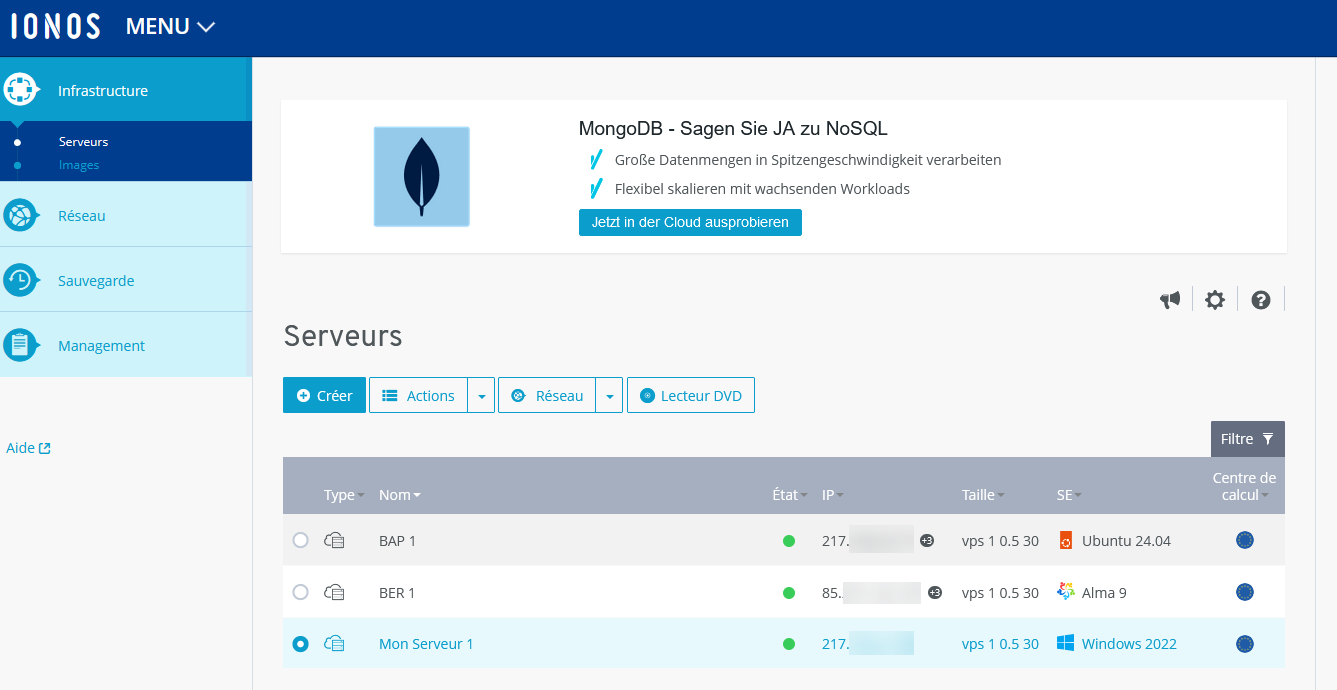The width and height of the screenshot is (1337, 690).
Task: Sort by Nom column header
Action: click(400, 495)
